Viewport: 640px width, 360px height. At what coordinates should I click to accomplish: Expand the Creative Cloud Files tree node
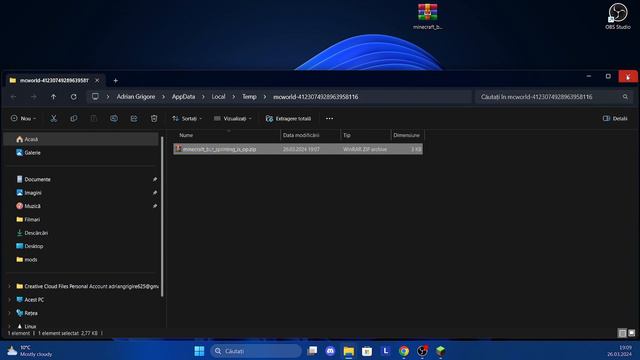coord(10,287)
